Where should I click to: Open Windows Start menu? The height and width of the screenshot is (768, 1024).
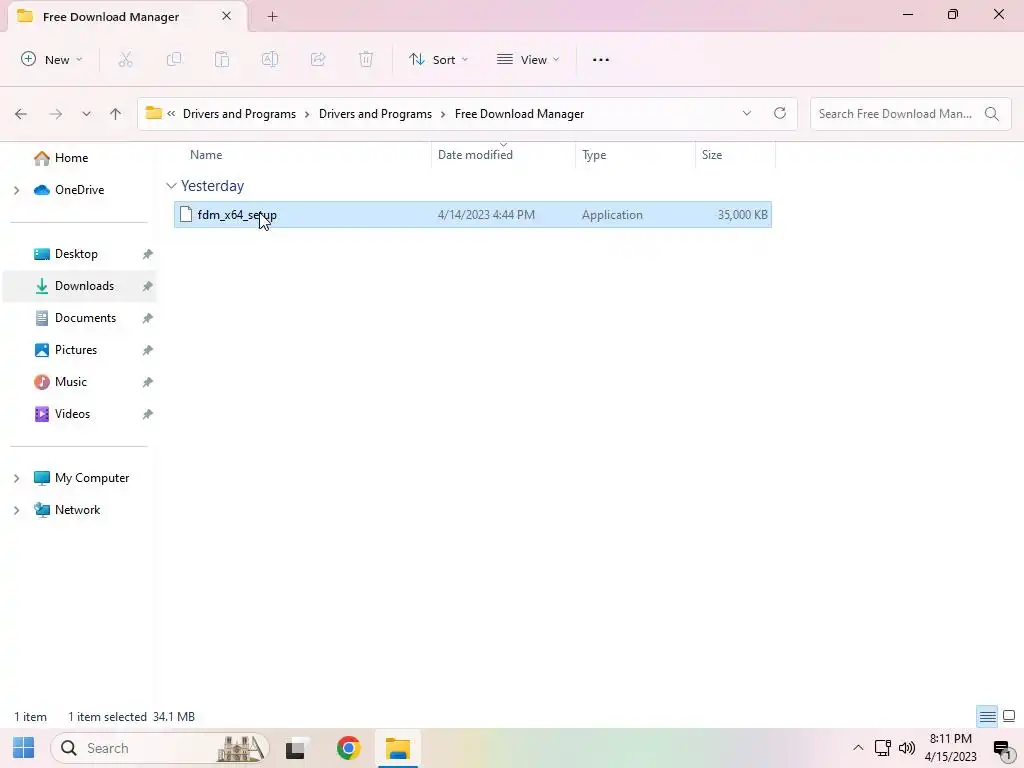24,748
